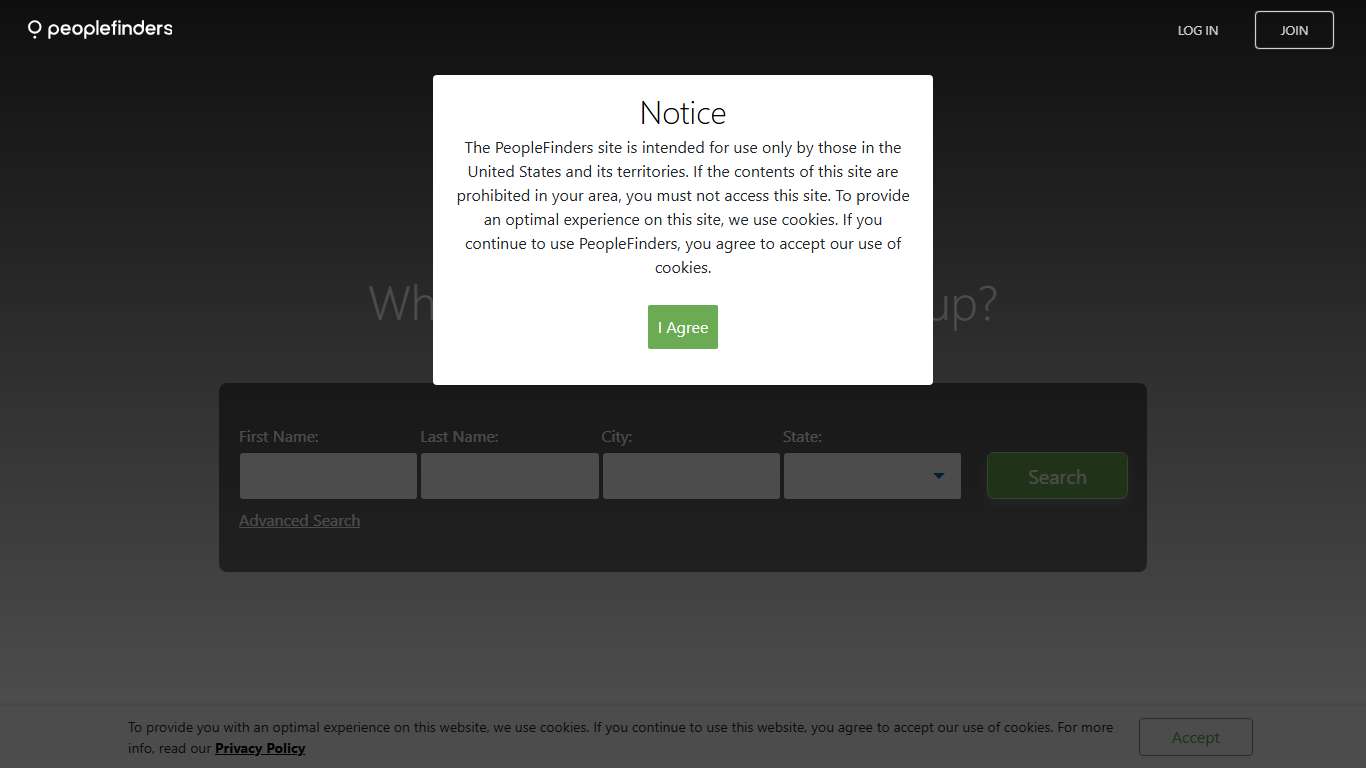Click the City label text
Screen dimensions: 1366x768
tap(617, 436)
